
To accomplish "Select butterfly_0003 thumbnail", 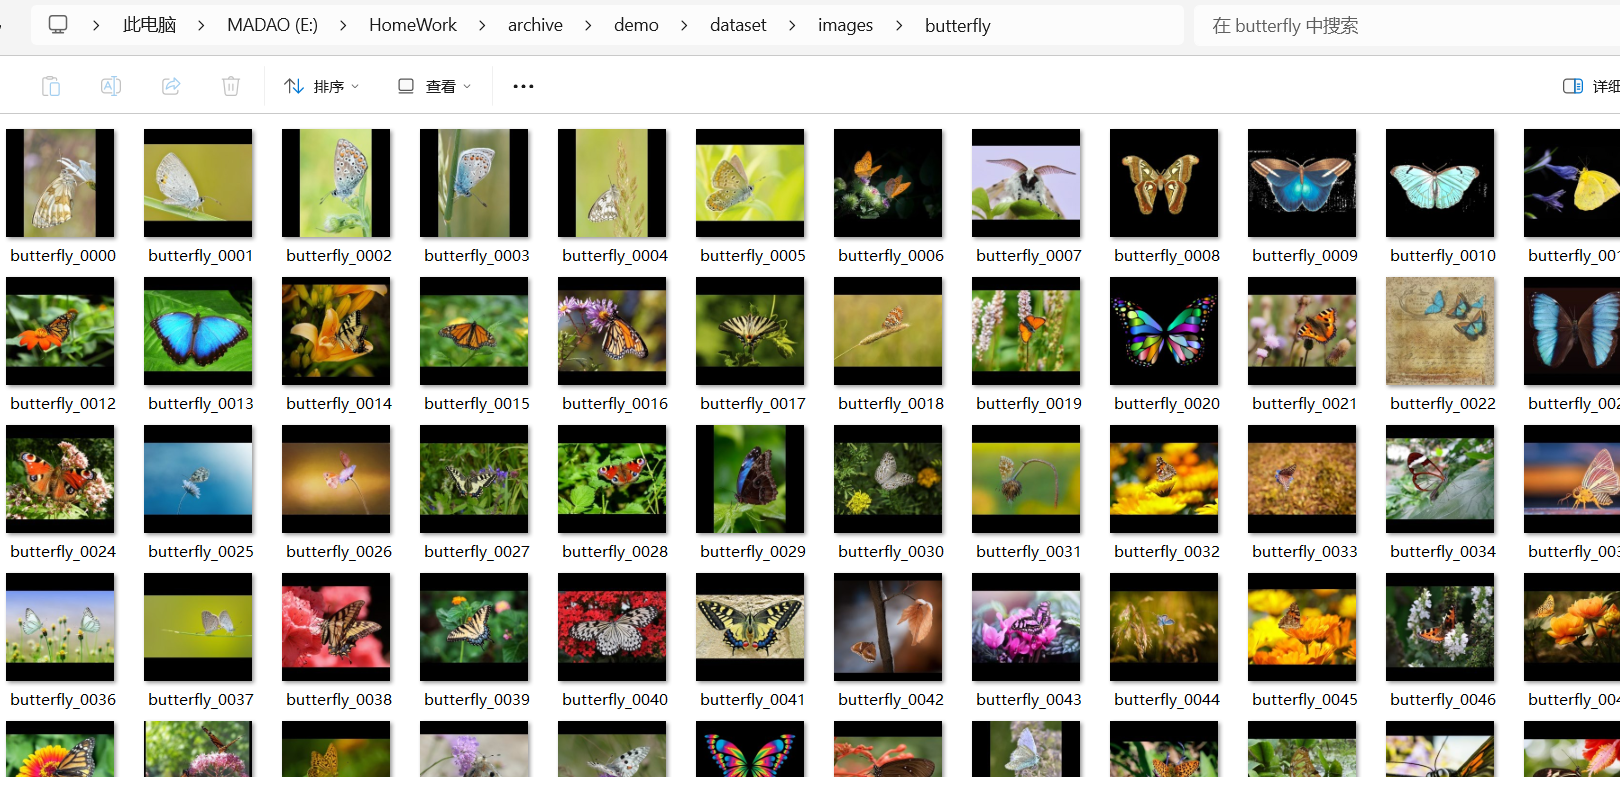I will tap(474, 183).
